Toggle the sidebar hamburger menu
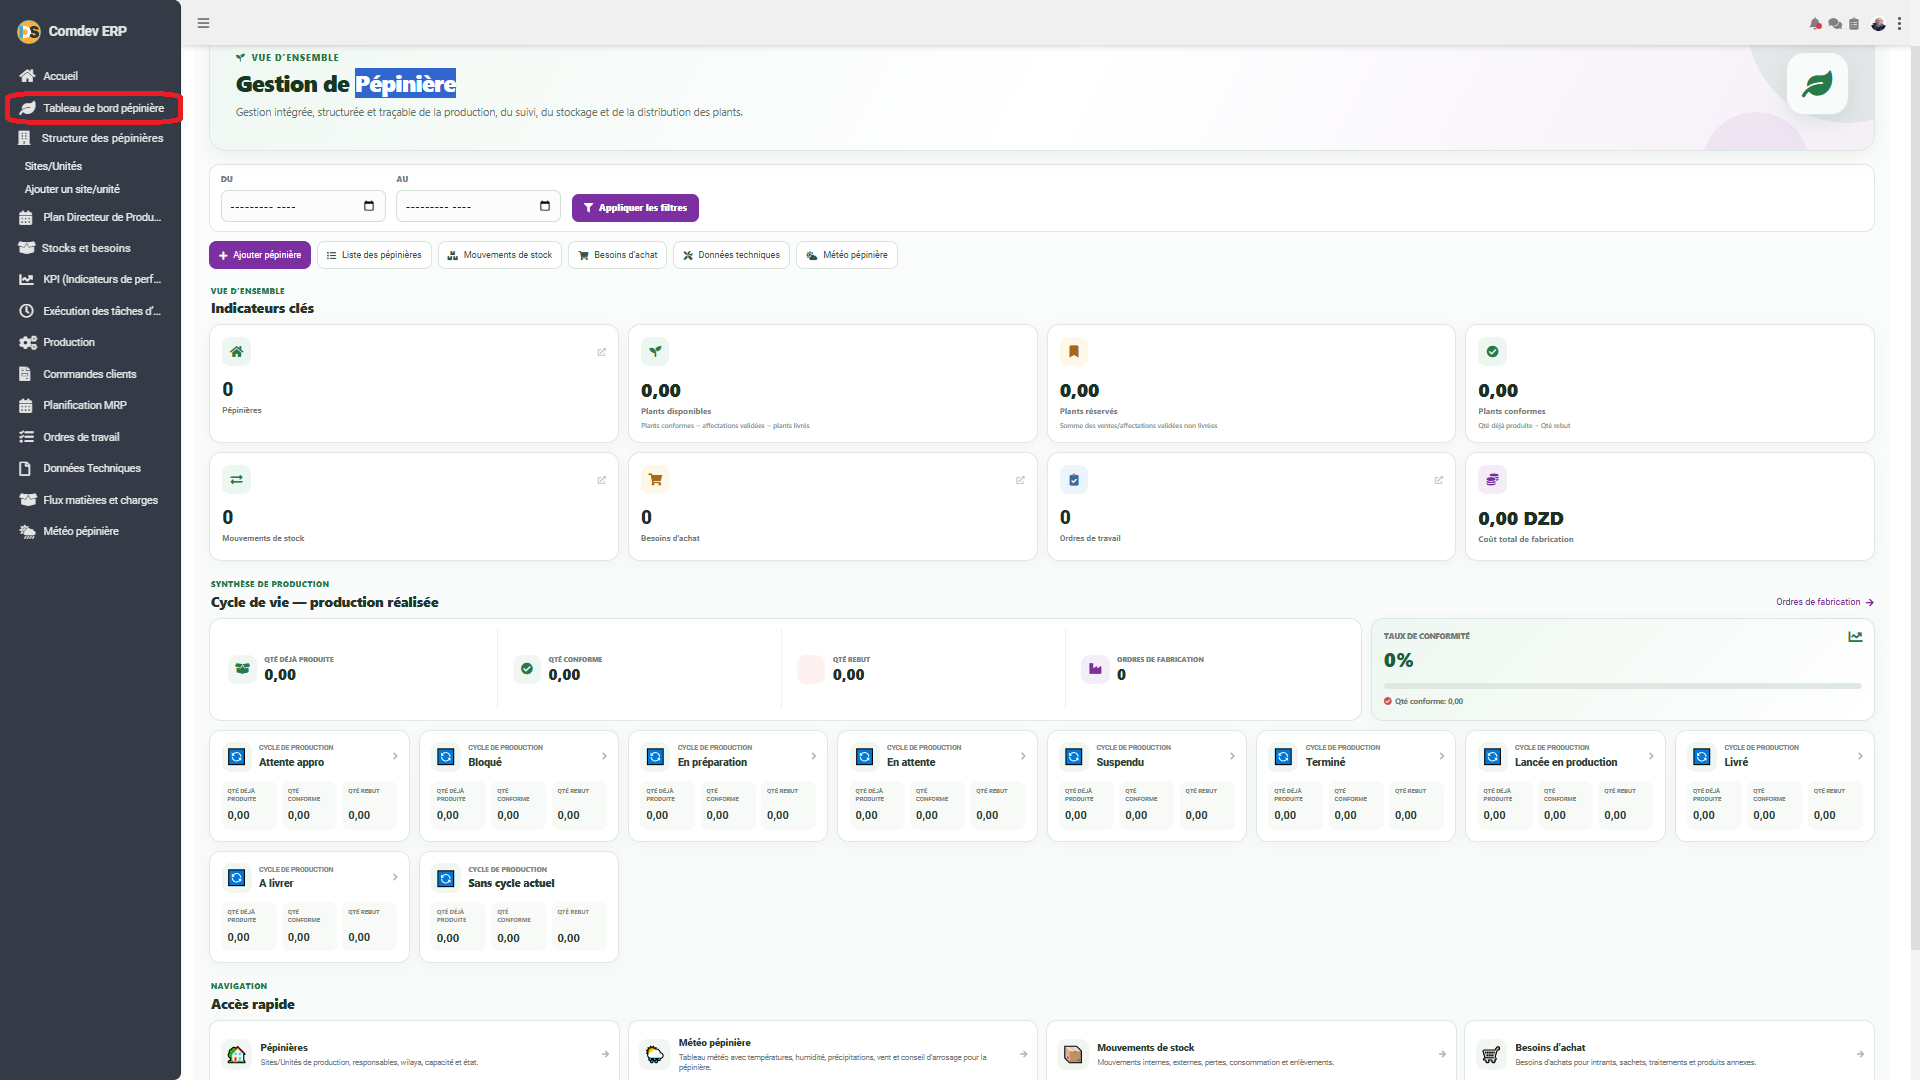The width and height of the screenshot is (1920, 1080). tap(203, 23)
